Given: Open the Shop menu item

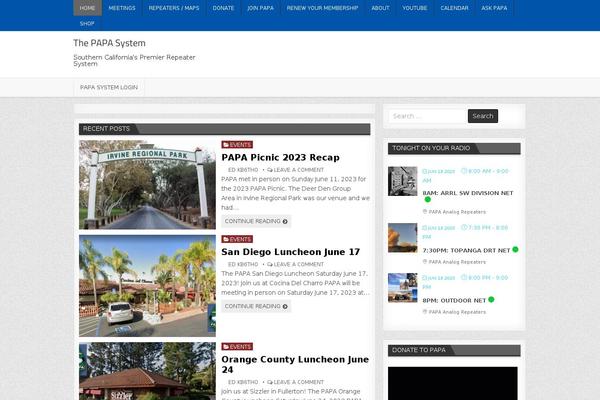Looking at the screenshot, I should 87,23.
